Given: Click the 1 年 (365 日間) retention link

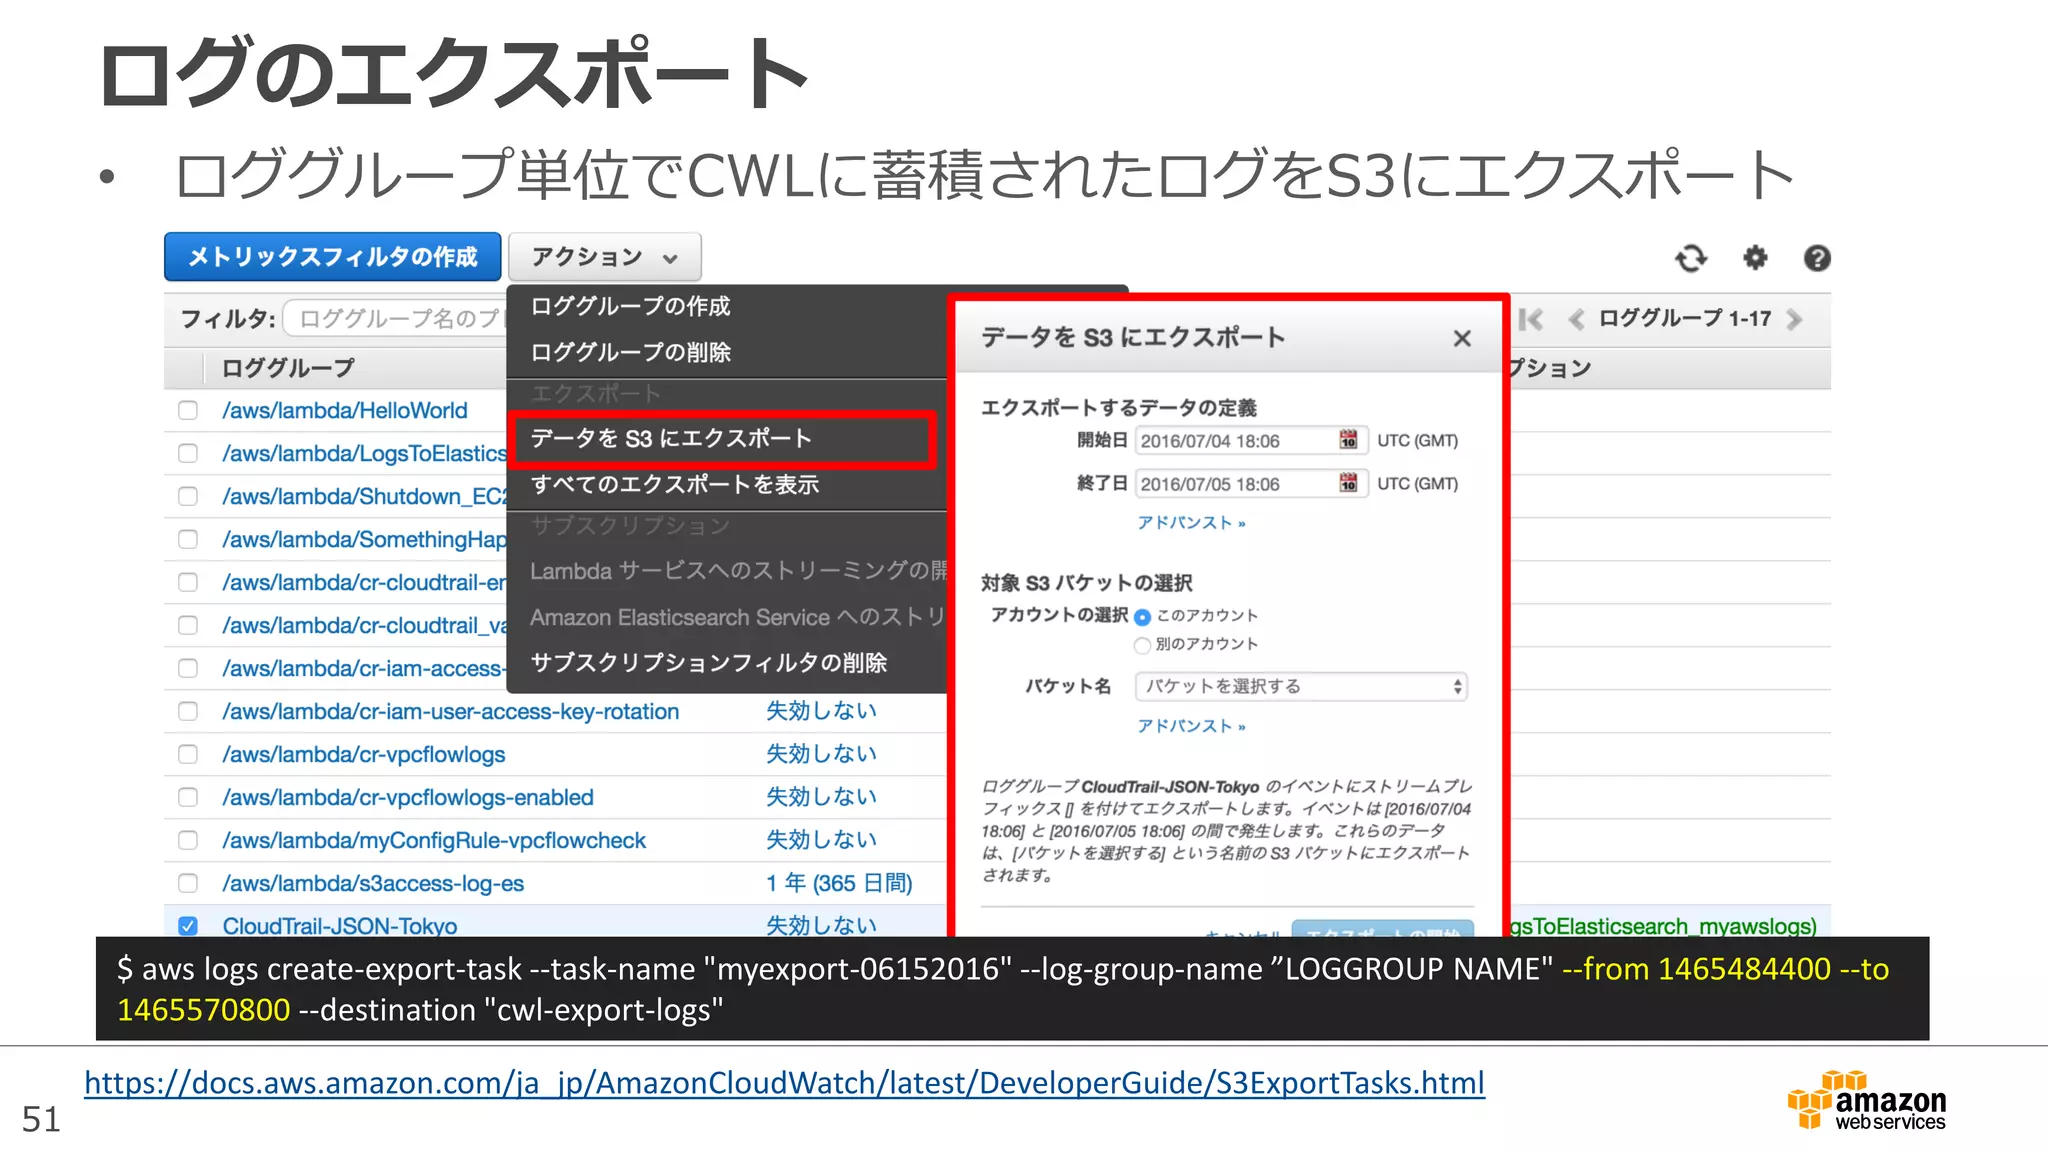Looking at the screenshot, I should click(x=839, y=883).
